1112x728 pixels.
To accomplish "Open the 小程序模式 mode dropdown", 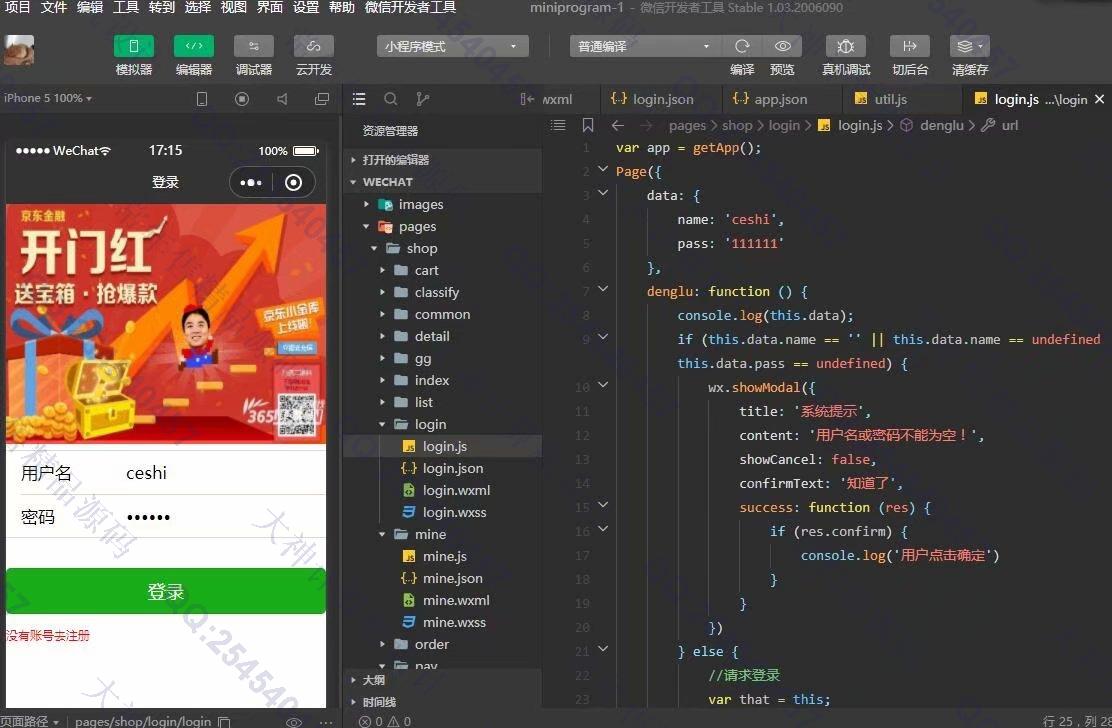I will (x=452, y=46).
